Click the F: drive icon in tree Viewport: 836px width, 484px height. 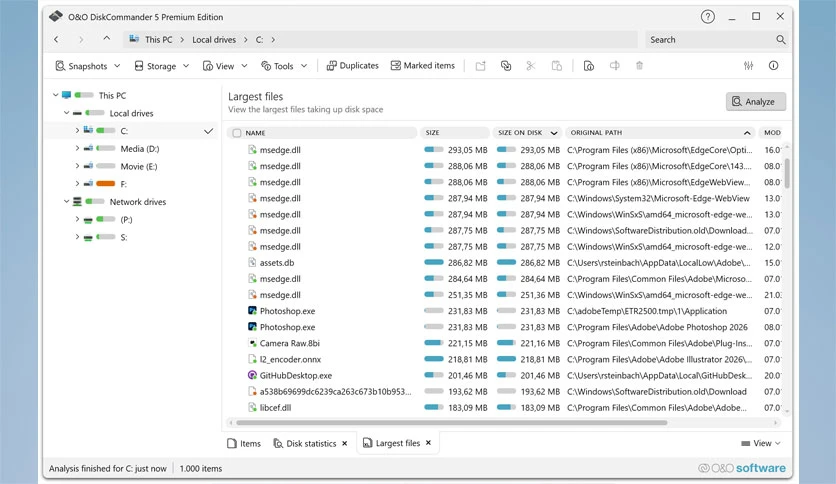pyautogui.click(x=88, y=184)
